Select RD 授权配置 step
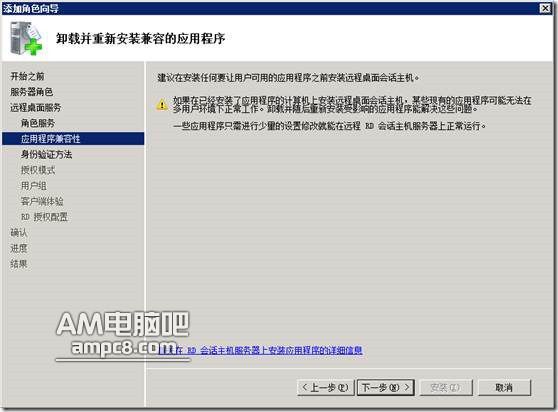The height and width of the screenshot is (412, 558). [44, 217]
